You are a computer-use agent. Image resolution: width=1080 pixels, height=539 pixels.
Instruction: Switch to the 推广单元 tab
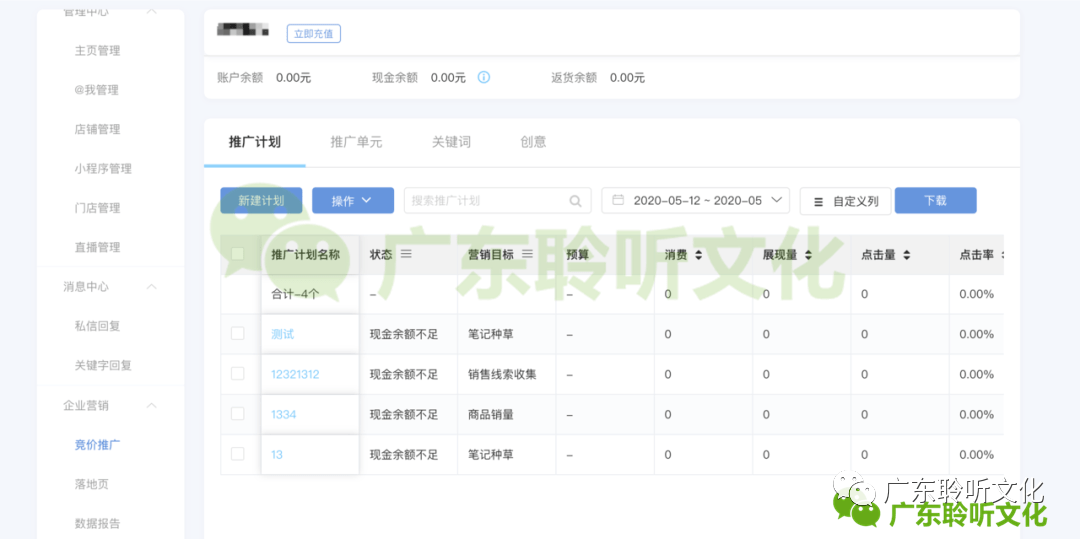coord(356,142)
